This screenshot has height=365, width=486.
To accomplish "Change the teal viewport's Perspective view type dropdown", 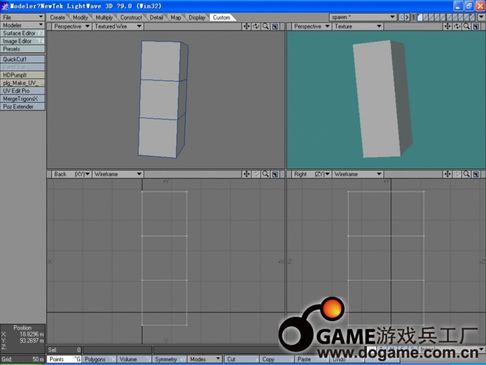I will click(311, 26).
